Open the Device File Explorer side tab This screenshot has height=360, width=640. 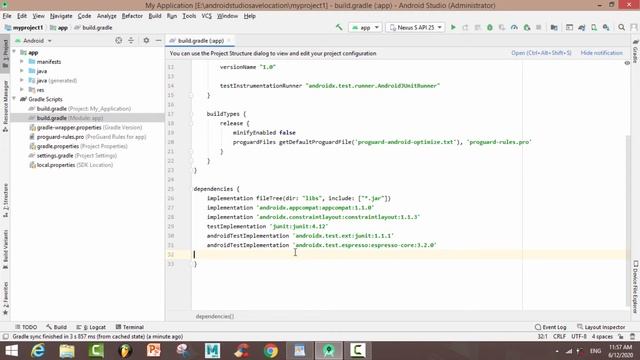coord(636,287)
